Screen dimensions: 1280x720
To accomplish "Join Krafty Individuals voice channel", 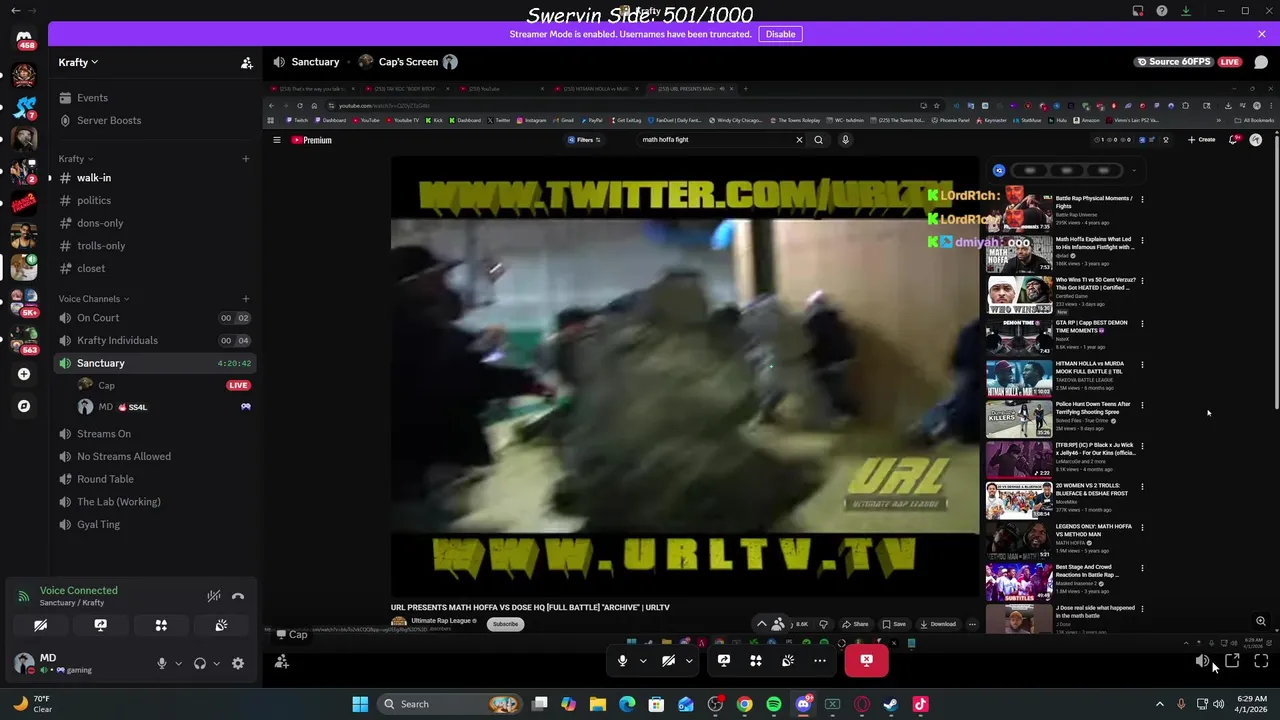I will [155, 340].
